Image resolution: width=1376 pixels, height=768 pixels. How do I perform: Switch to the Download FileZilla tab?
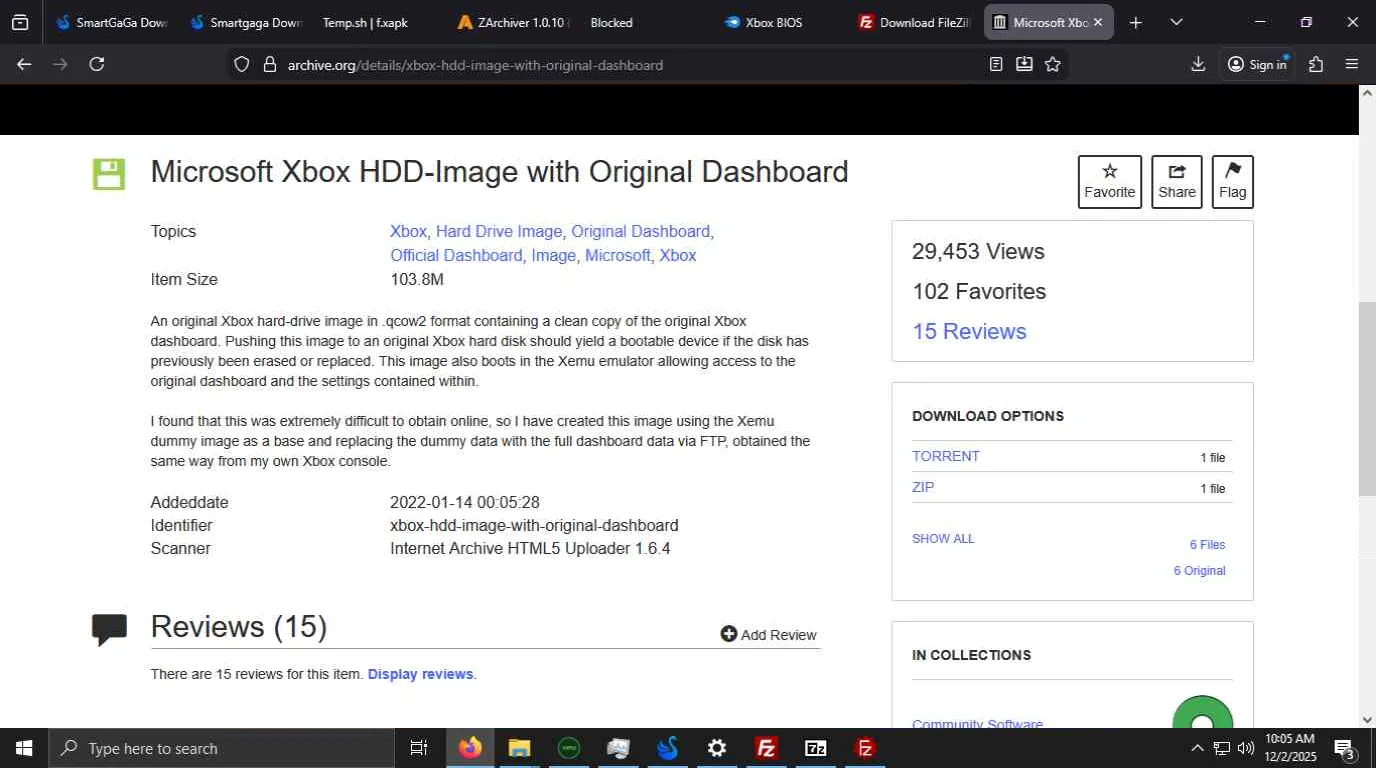coord(915,22)
